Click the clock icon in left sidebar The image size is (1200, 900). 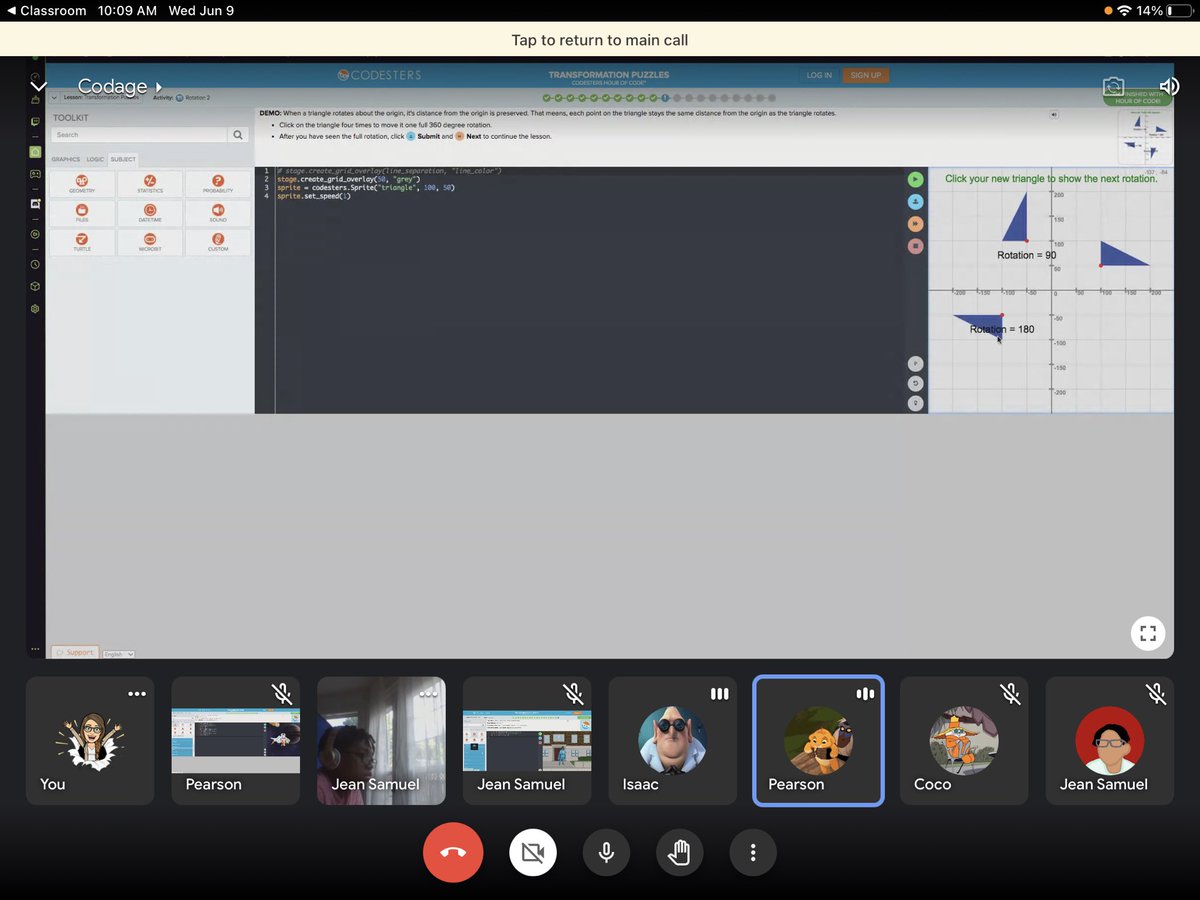pos(35,265)
